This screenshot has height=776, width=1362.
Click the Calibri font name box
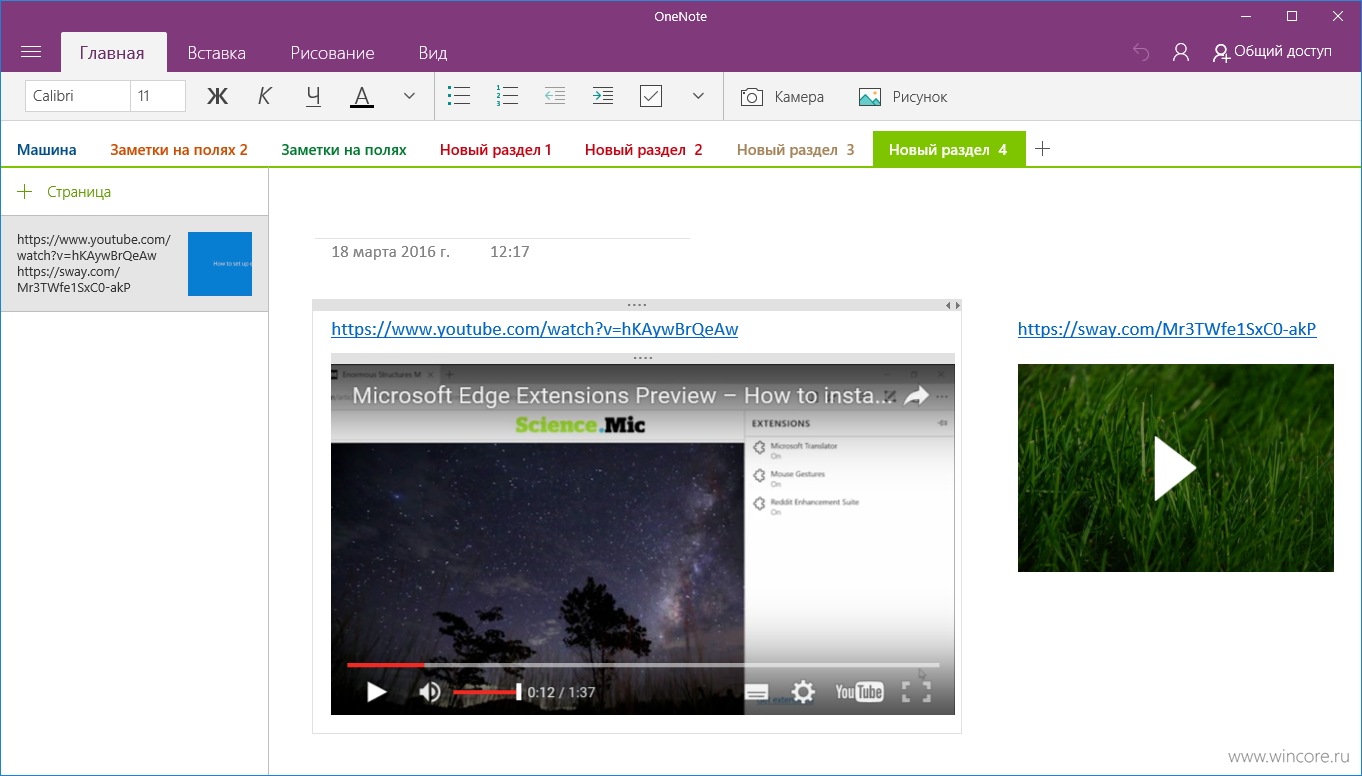78,96
